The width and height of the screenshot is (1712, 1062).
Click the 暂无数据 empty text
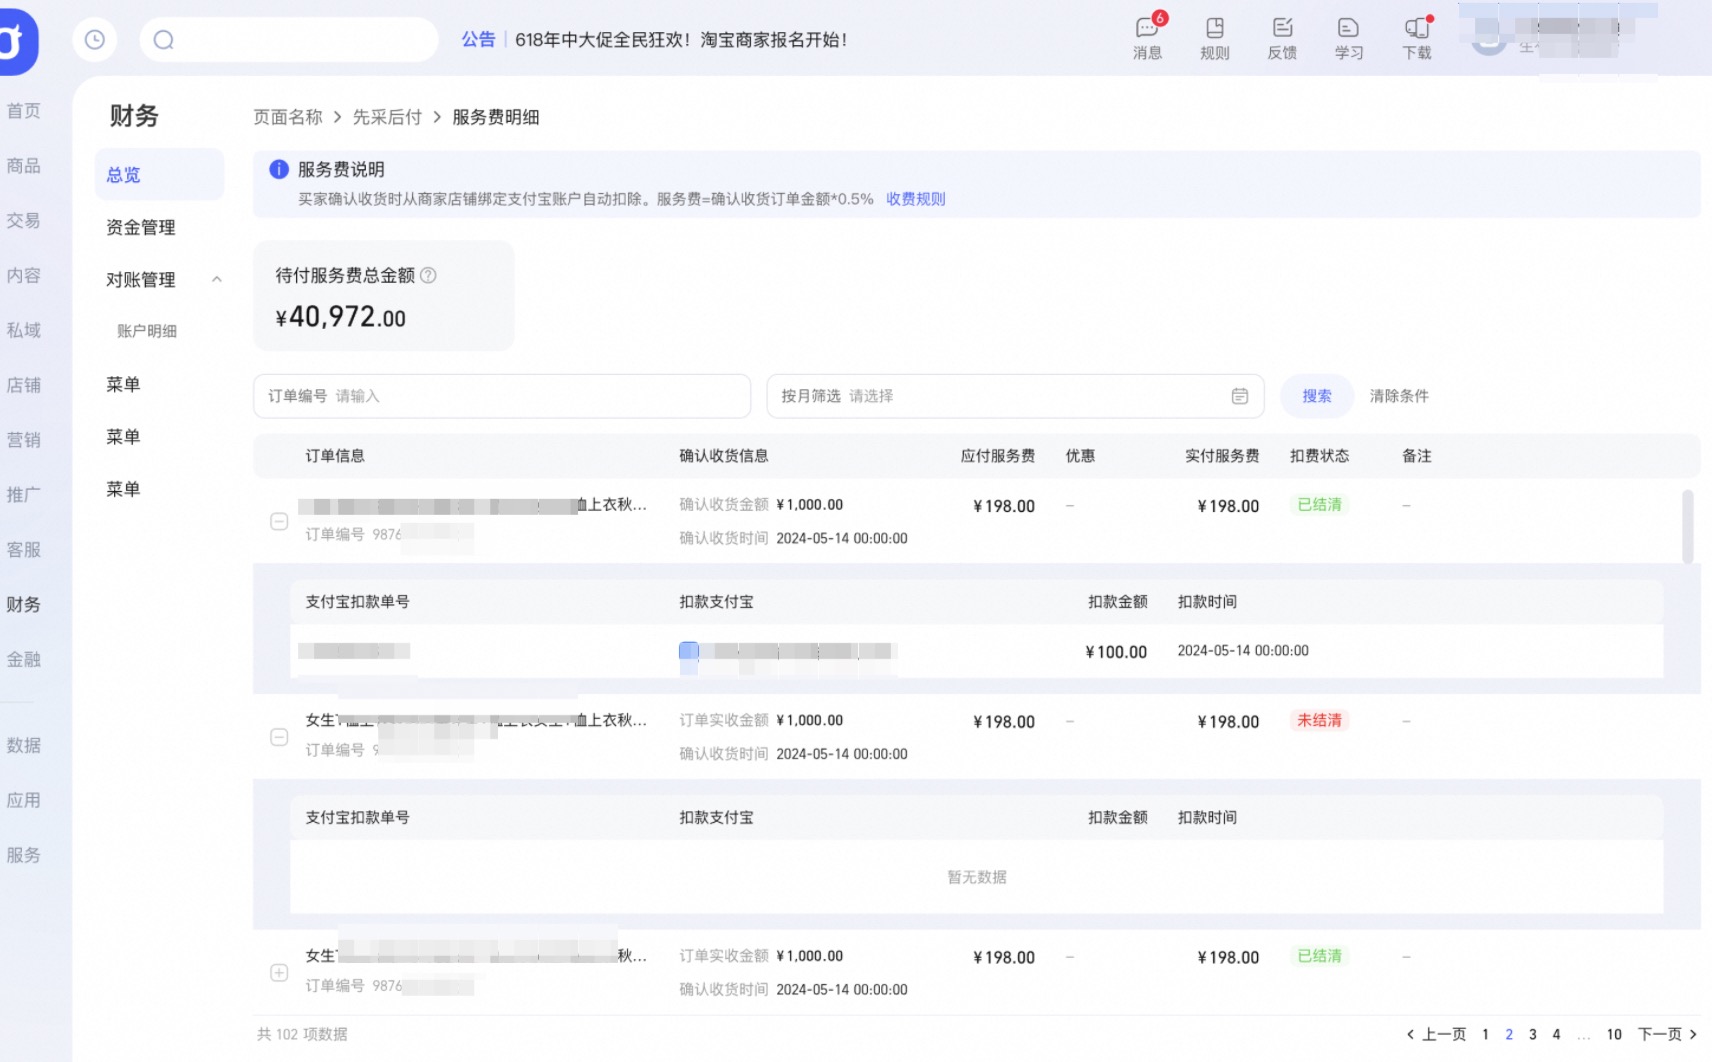977,877
